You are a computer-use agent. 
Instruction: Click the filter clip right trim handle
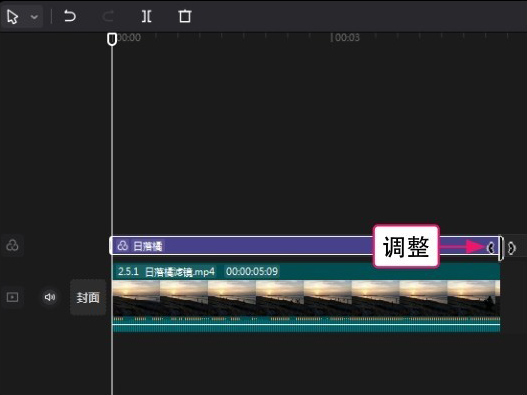pos(501,248)
